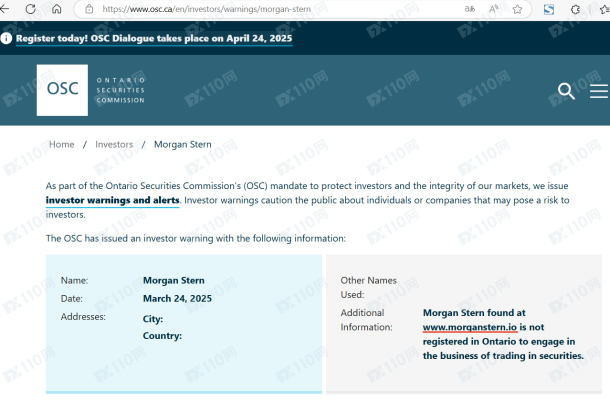Image resolution: width=610 pixels, height=401 pixels.
Task: Open the extensions puzzle icon
Action: point(575,9)
